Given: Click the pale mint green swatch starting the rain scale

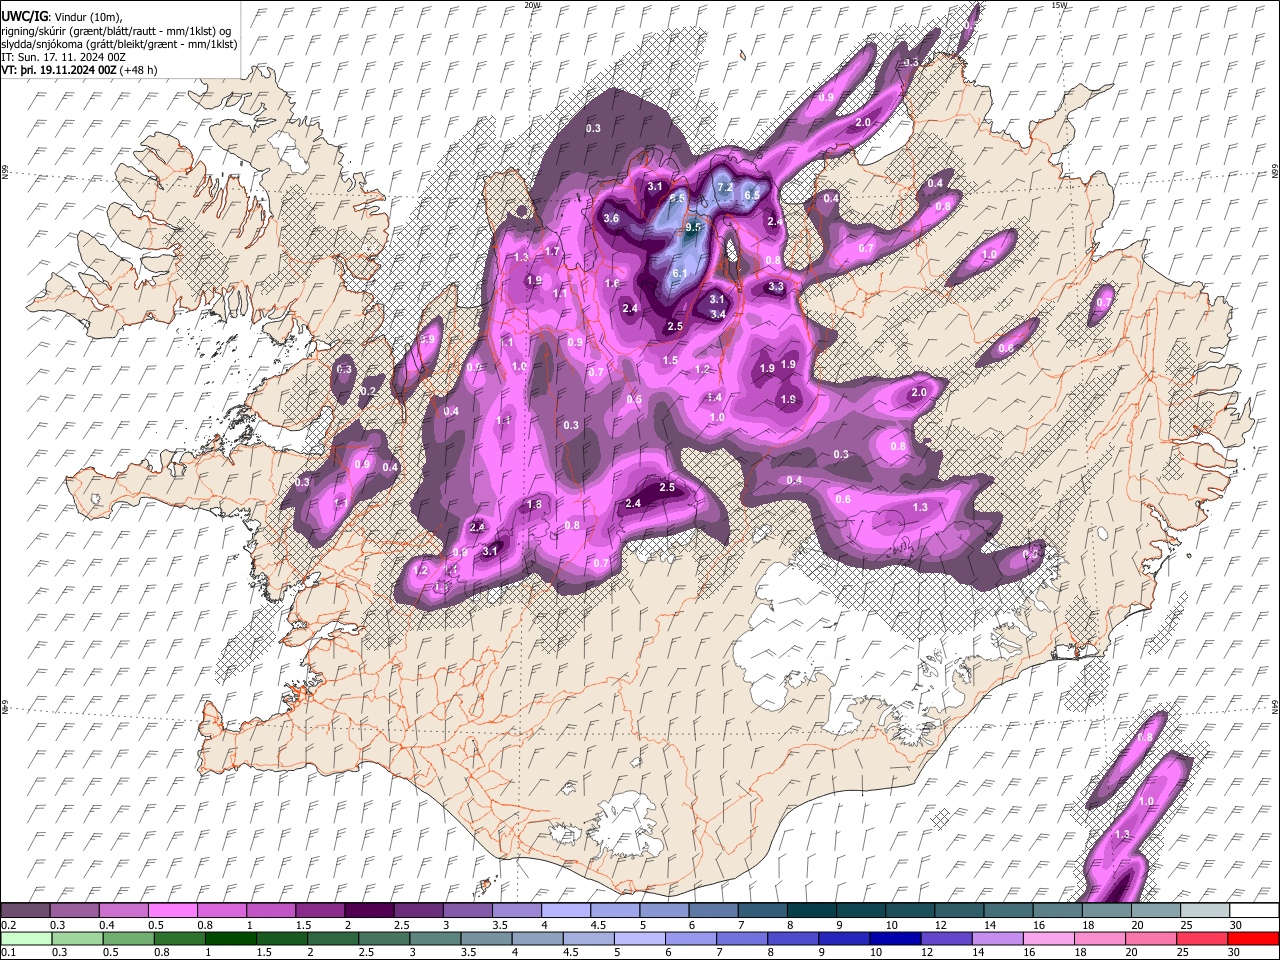Looking at the screenshot, I should tap(26, 938).
